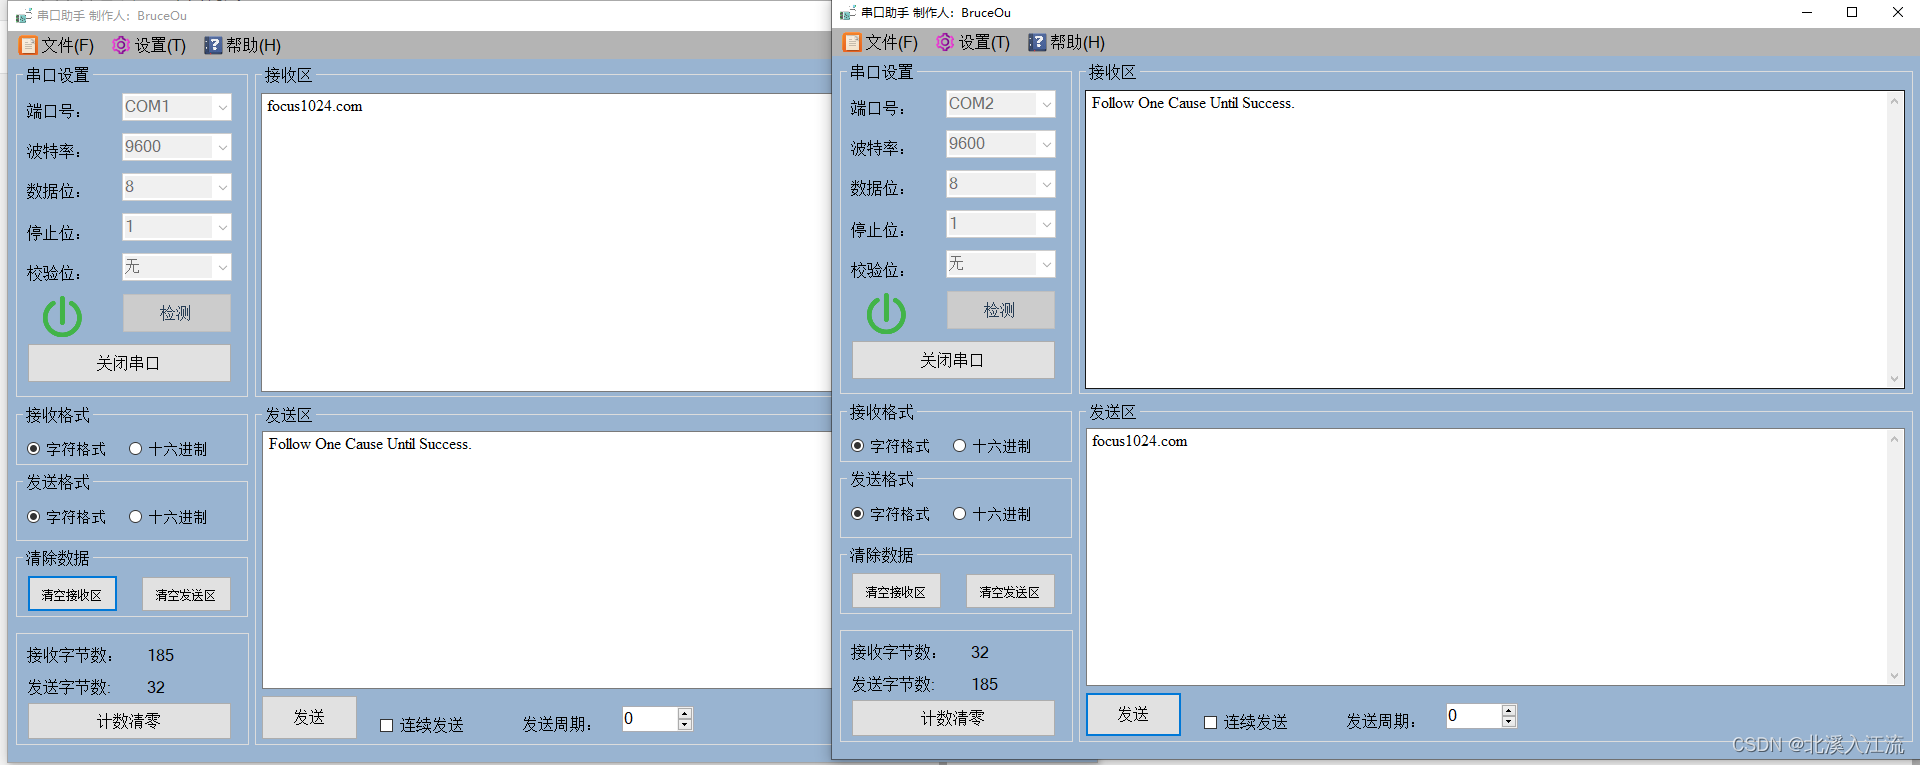Open 文件(F) menu in COM2 window

point(881,42)
